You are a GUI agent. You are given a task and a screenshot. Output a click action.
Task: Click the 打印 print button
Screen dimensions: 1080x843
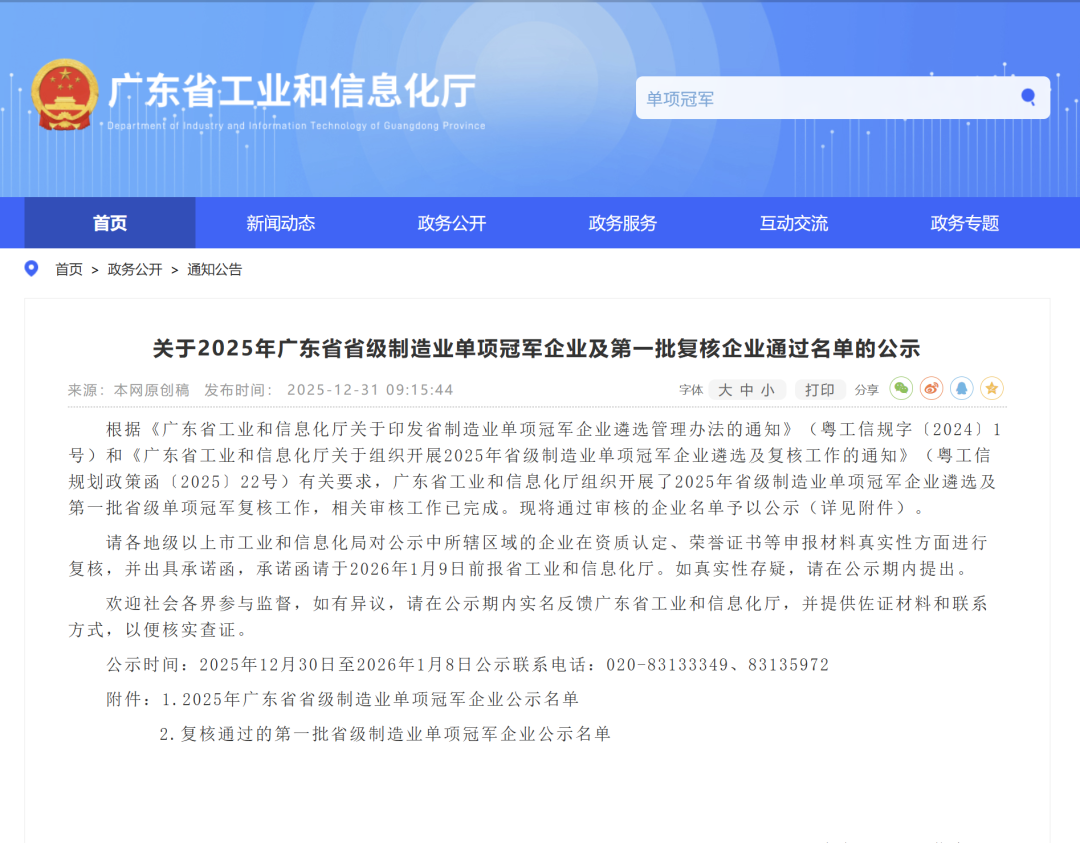click(x=820, y=390)
